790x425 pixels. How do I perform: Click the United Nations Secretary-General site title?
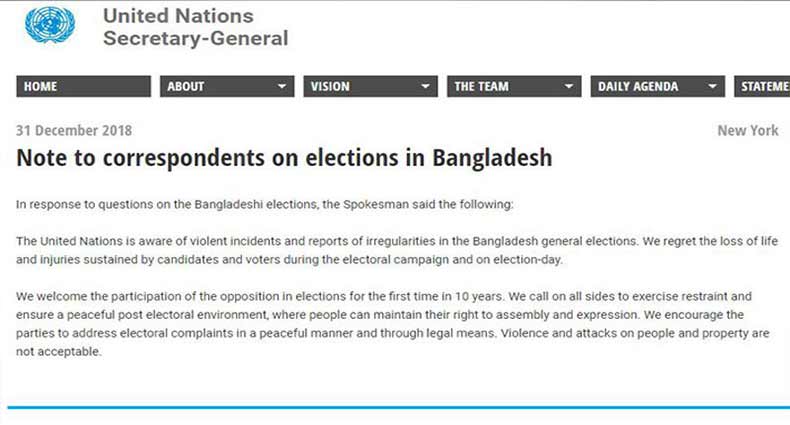pyautogui.click(x=195, y=28)
